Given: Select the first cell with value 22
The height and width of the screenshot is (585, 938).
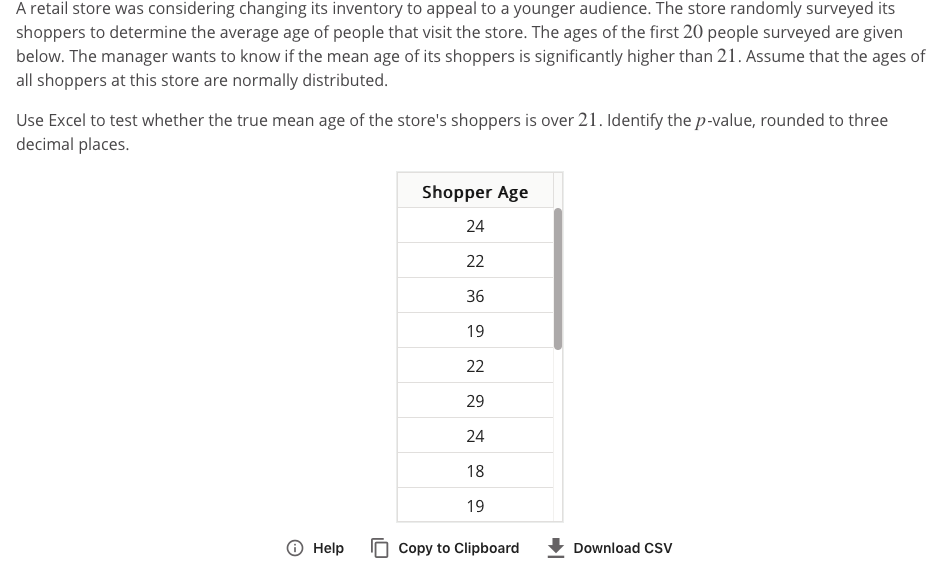Looking at the screenshot, I should pos(476,261).
